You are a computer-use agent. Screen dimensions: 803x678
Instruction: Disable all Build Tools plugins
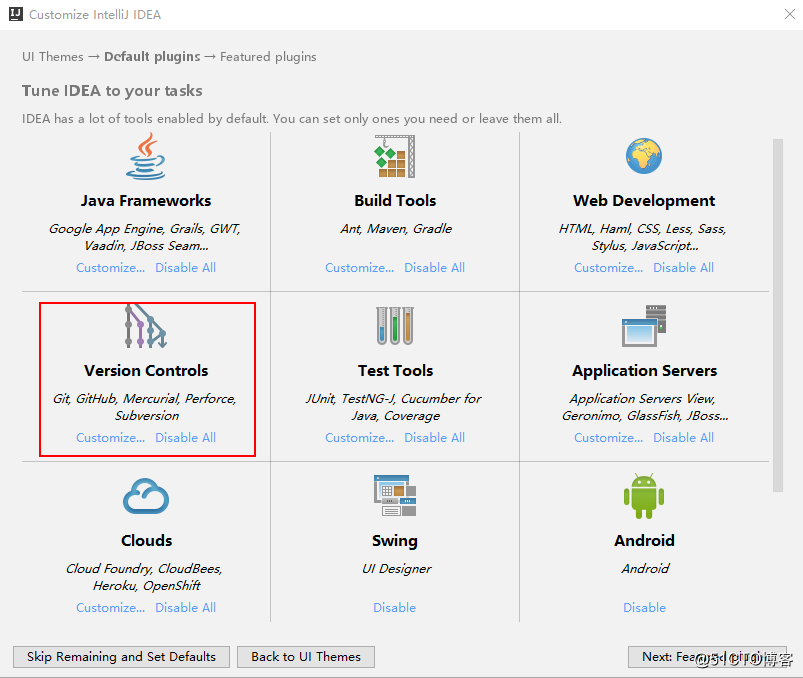(x=434, y=268)
